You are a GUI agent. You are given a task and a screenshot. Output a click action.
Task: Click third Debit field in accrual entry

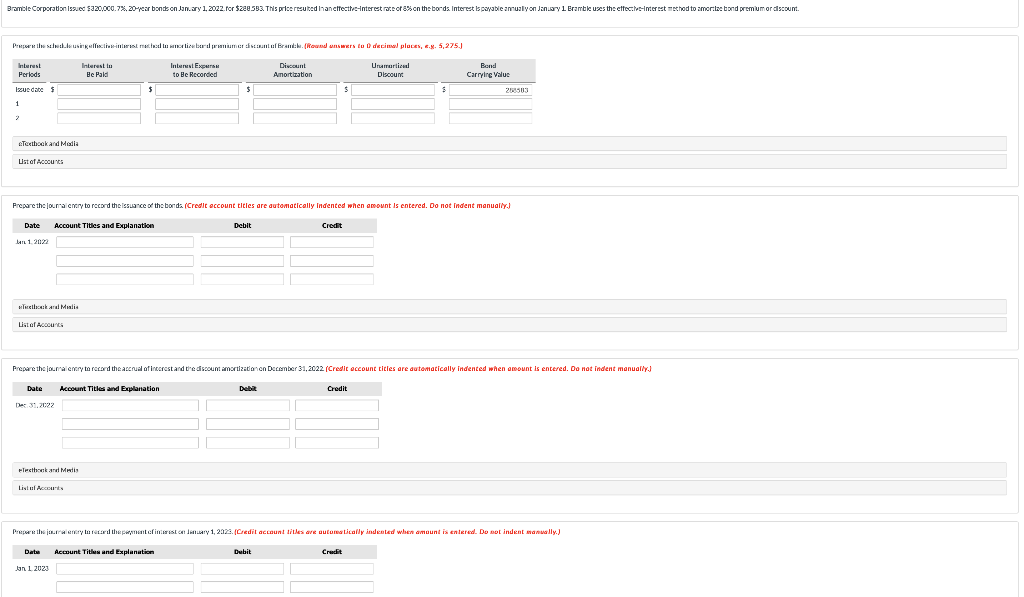(x=248, y=443)
